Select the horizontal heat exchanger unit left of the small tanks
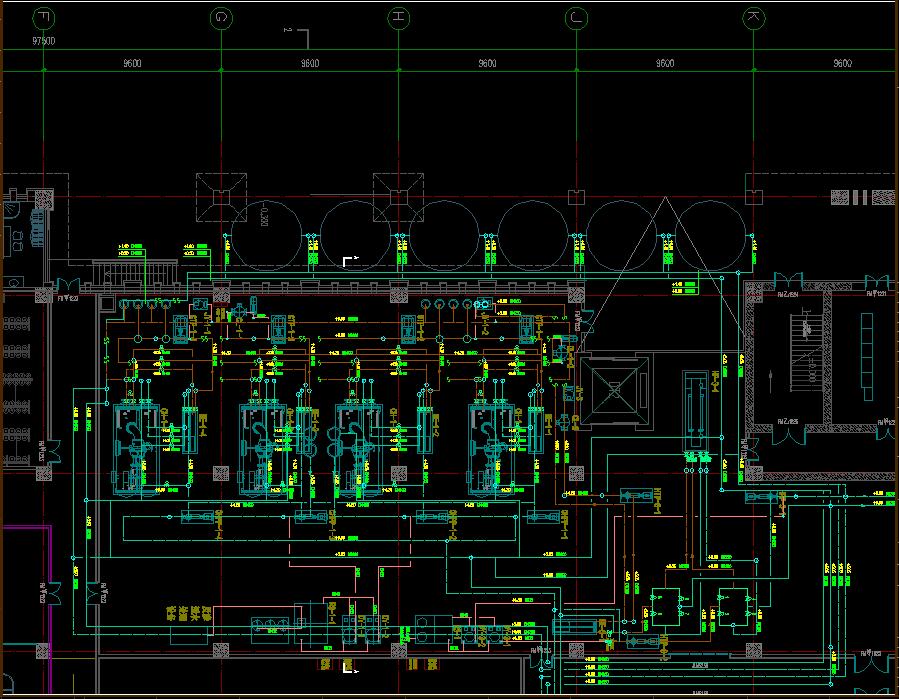 click(575, 626)
